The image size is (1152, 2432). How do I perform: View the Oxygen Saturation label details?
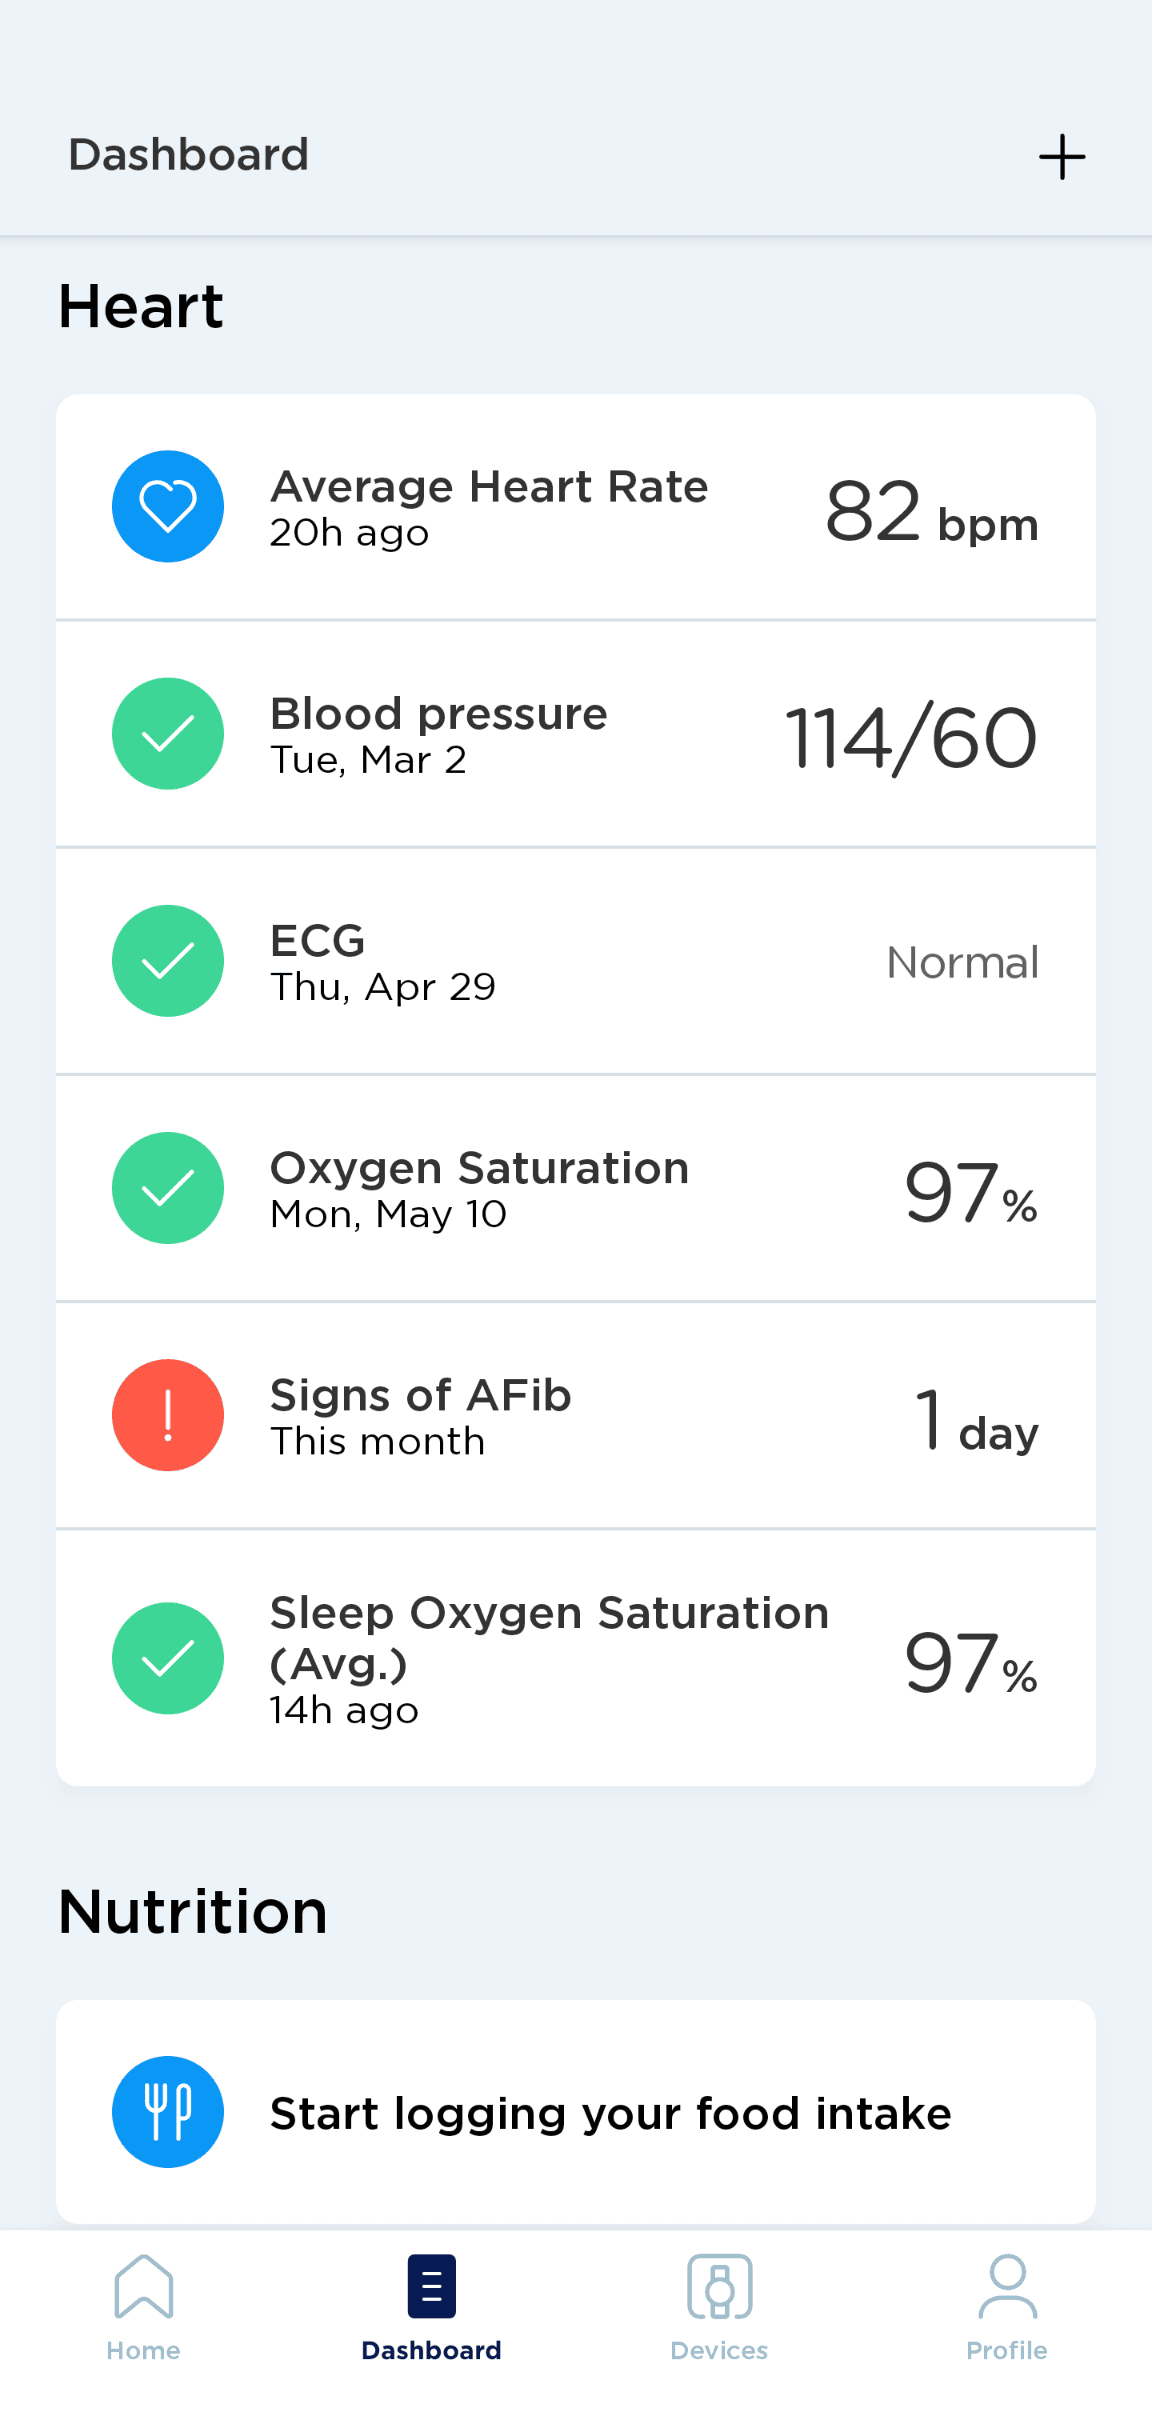480,1168
